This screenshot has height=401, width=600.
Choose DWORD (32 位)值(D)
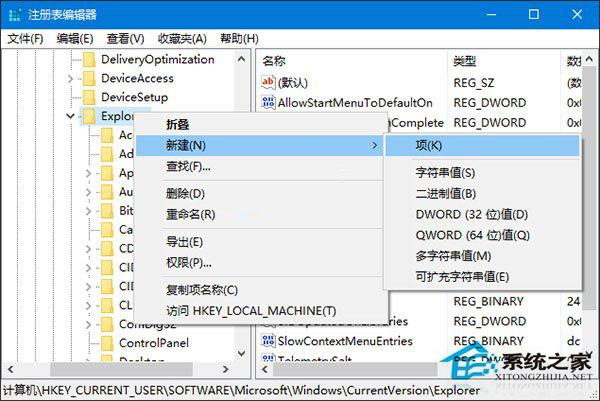482,214
